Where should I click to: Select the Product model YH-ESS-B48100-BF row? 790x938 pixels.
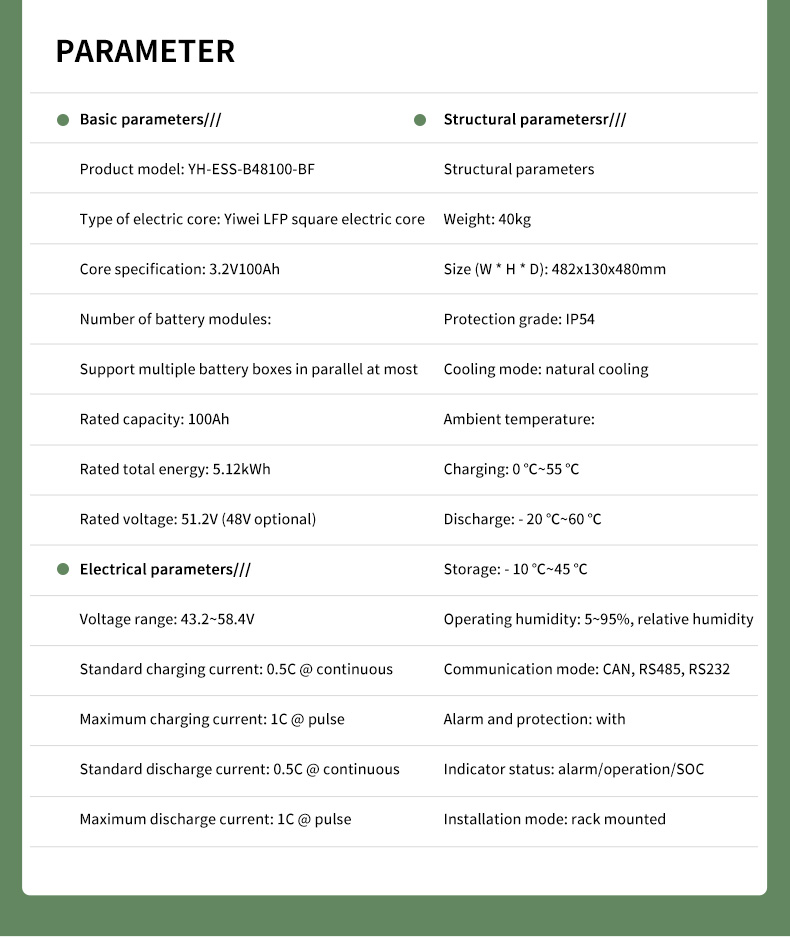click(197, 170)
